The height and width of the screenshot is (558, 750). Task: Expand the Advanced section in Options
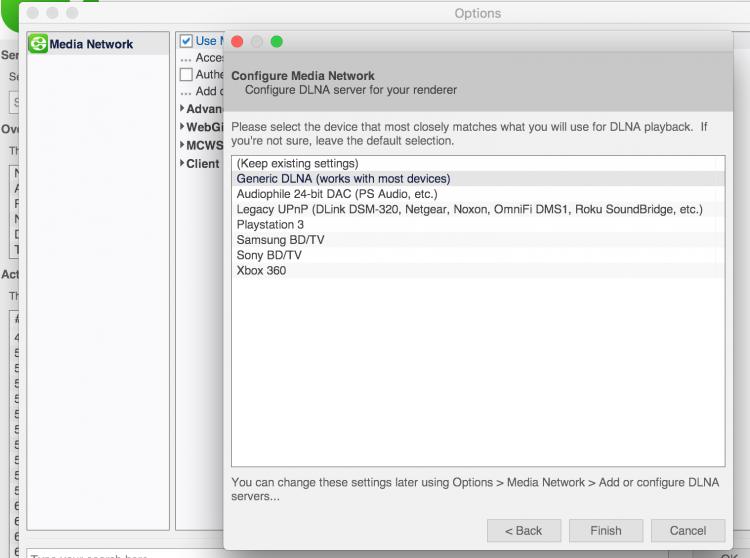pos(182,109)
